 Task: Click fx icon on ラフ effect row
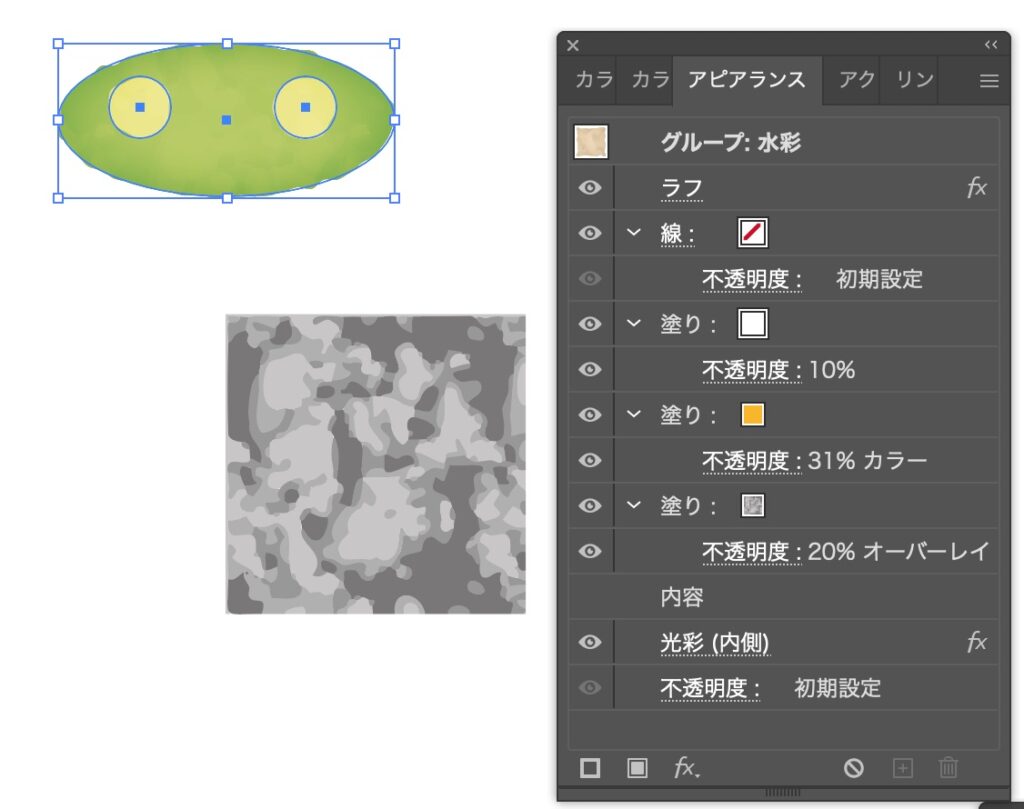click(977, 188)
